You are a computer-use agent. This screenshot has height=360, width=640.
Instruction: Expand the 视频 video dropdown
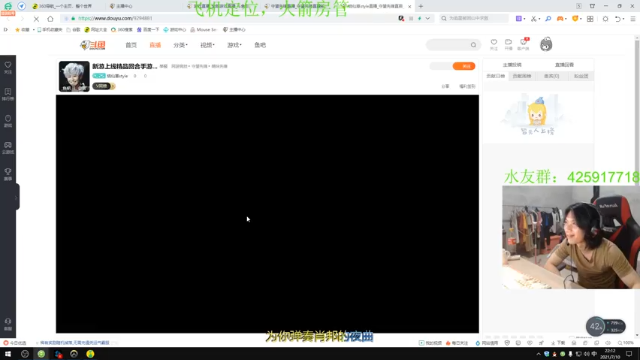pos(207,45)
